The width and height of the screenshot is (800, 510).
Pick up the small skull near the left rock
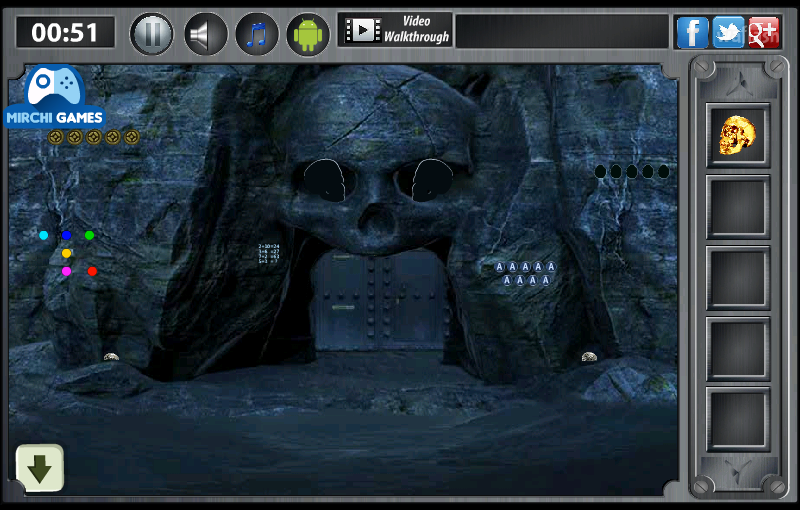tap(111, 356)
